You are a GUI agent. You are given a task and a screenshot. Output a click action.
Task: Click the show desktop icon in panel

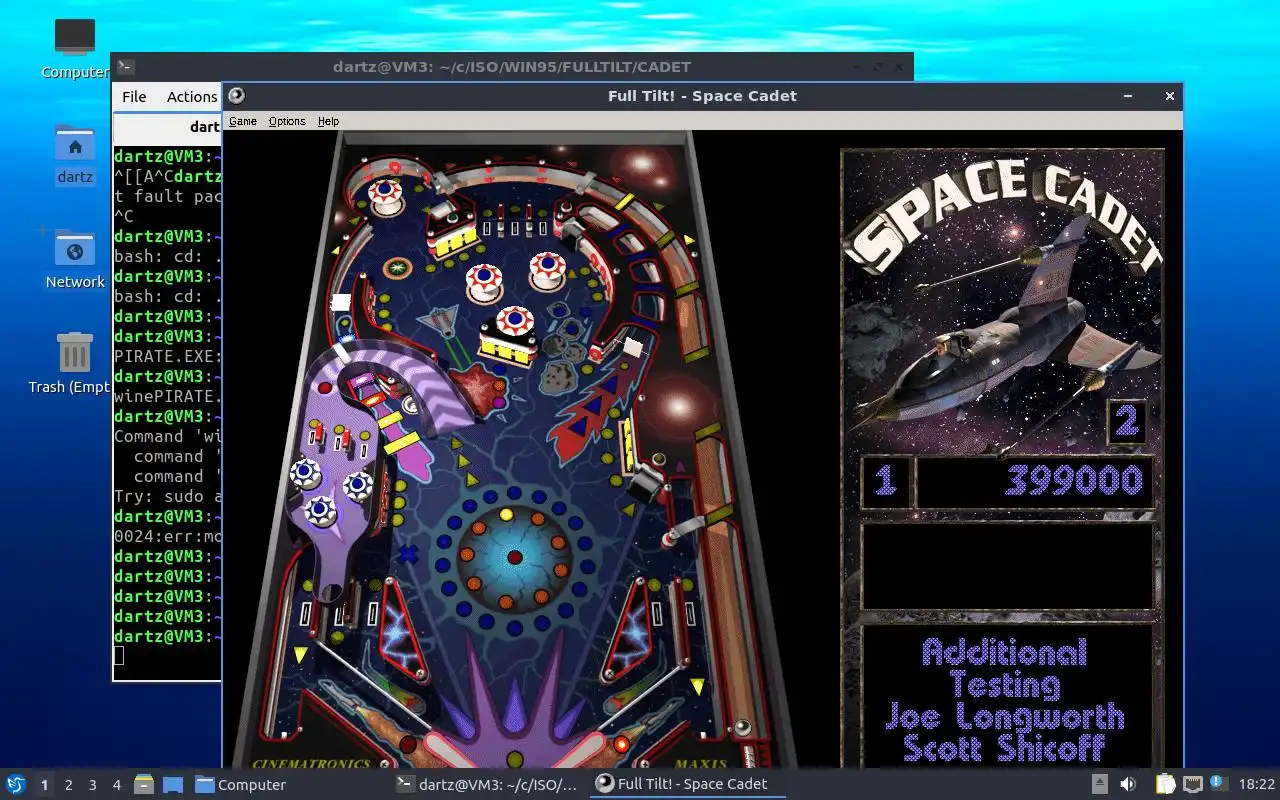172,784
